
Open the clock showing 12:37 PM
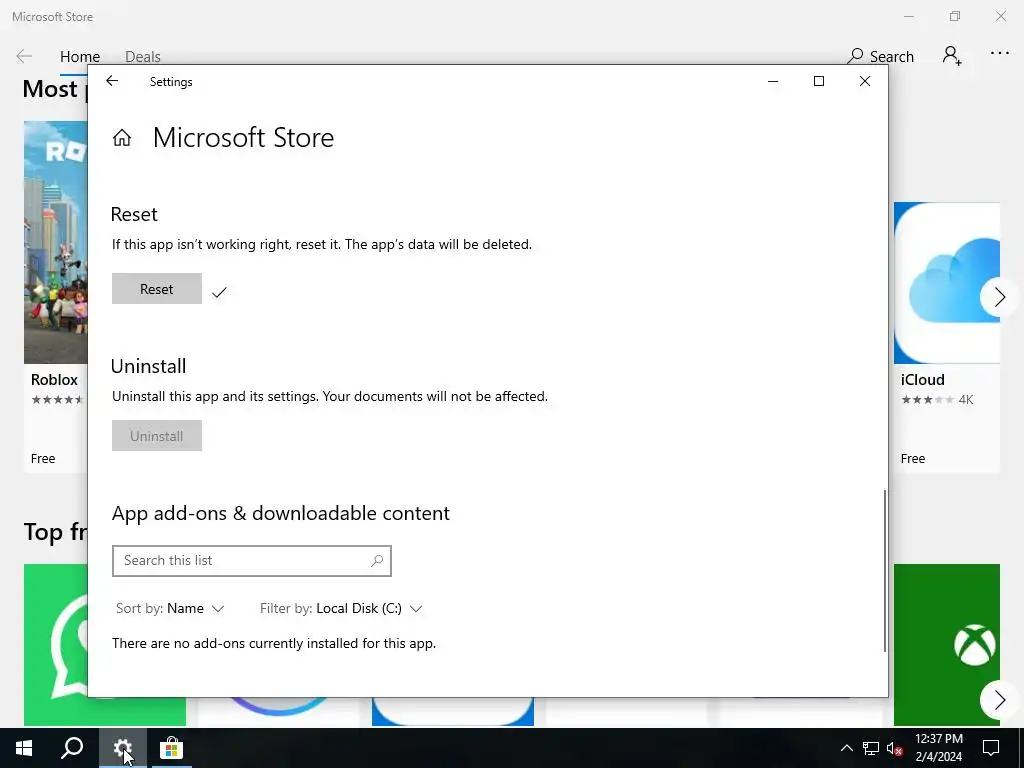pyautogui.click(x=938, y=748)
